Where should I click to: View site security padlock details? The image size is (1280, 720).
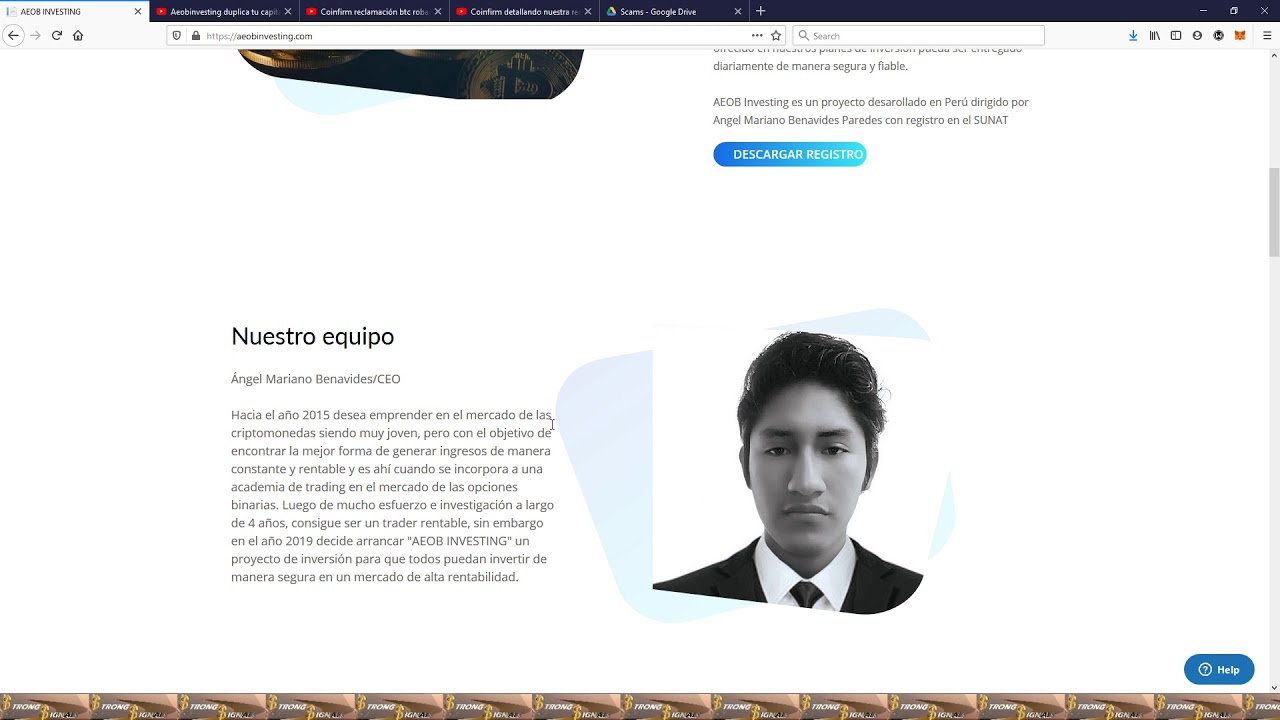coord(195,35)
